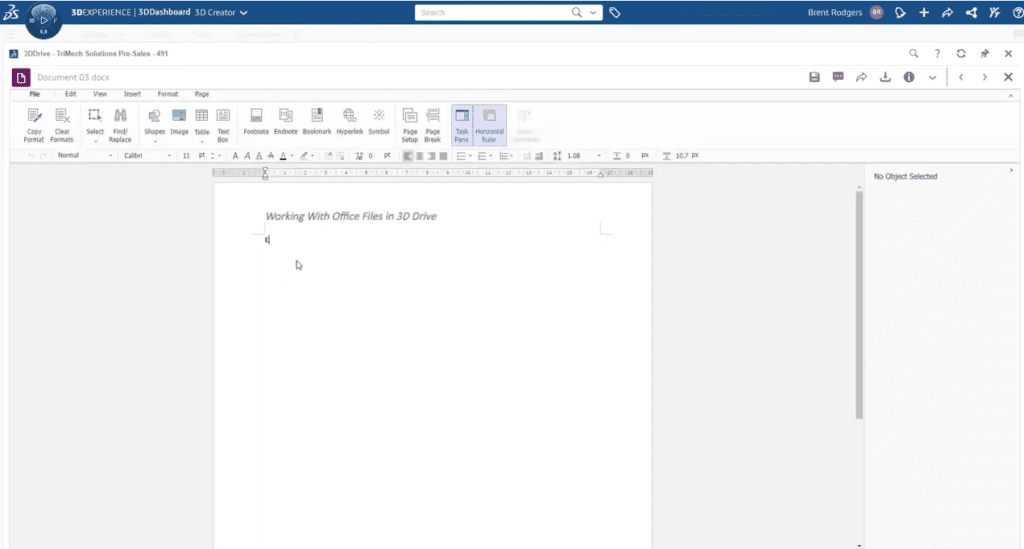
Task: Open the document information icon
Action: click(908, 77)
